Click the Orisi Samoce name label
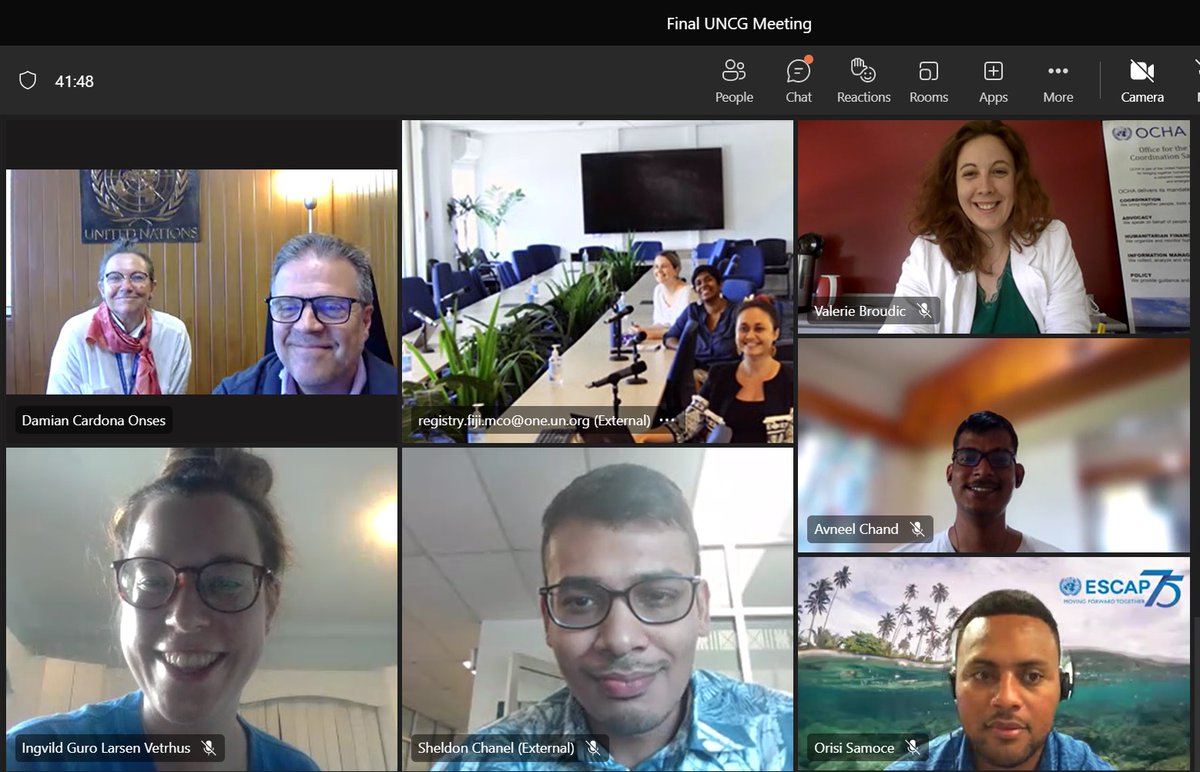 click(854, 748)
